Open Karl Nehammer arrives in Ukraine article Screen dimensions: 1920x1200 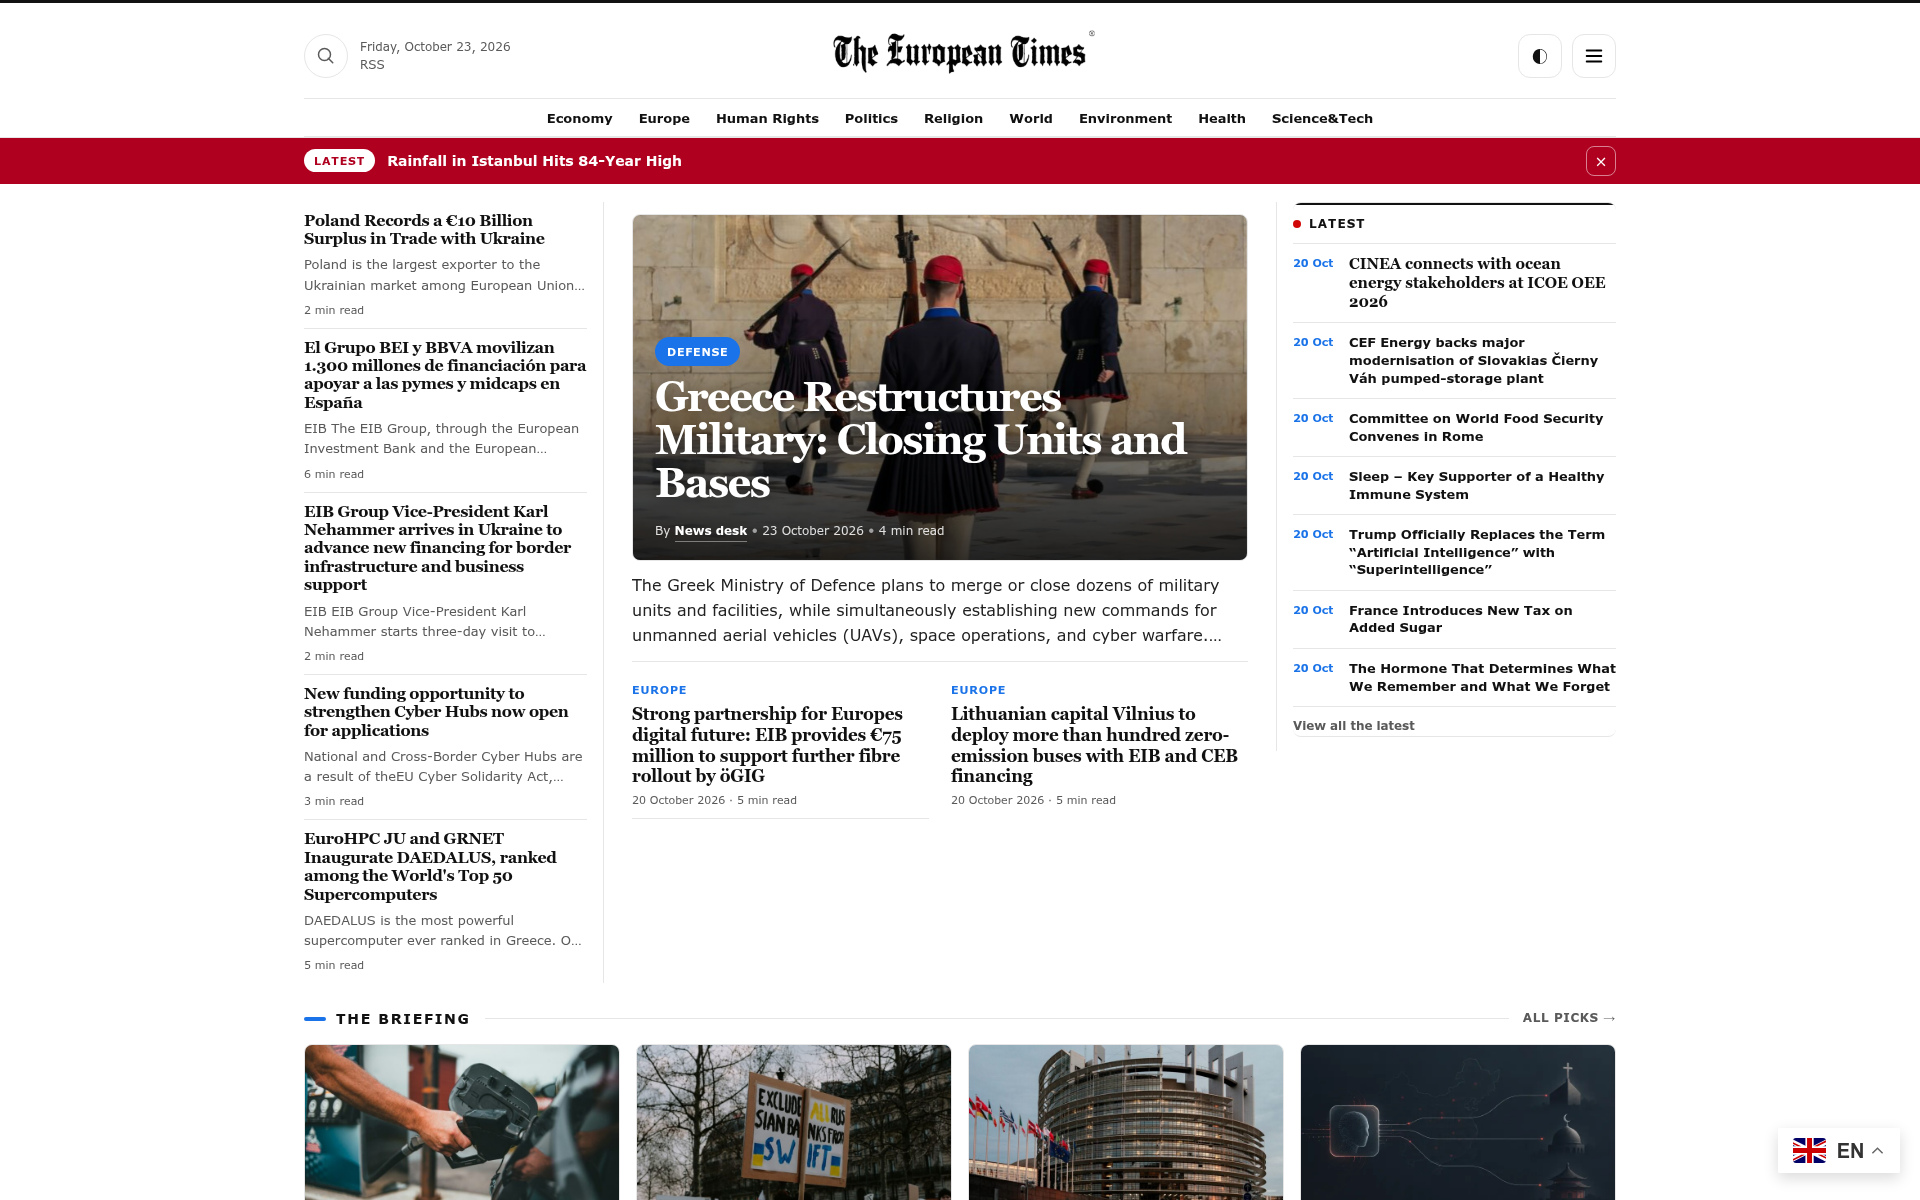(438, 548)
